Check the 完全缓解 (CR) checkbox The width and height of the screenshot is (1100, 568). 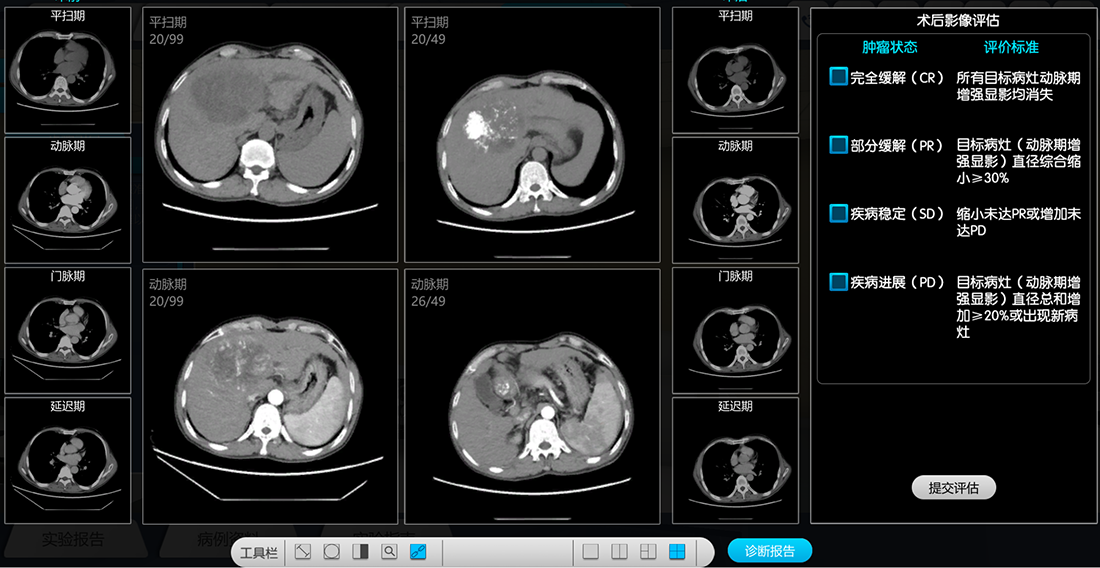click(x=838, y=77)
